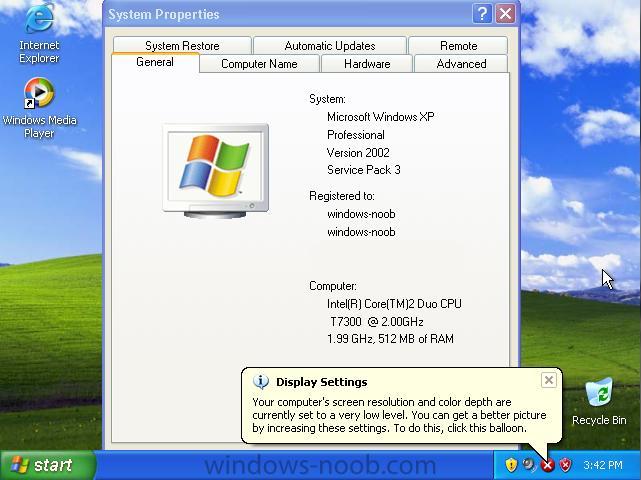Viewport: 641px width, 480px height.
Task: Switch to the System Restore tab
Action: tap(182, 45)
